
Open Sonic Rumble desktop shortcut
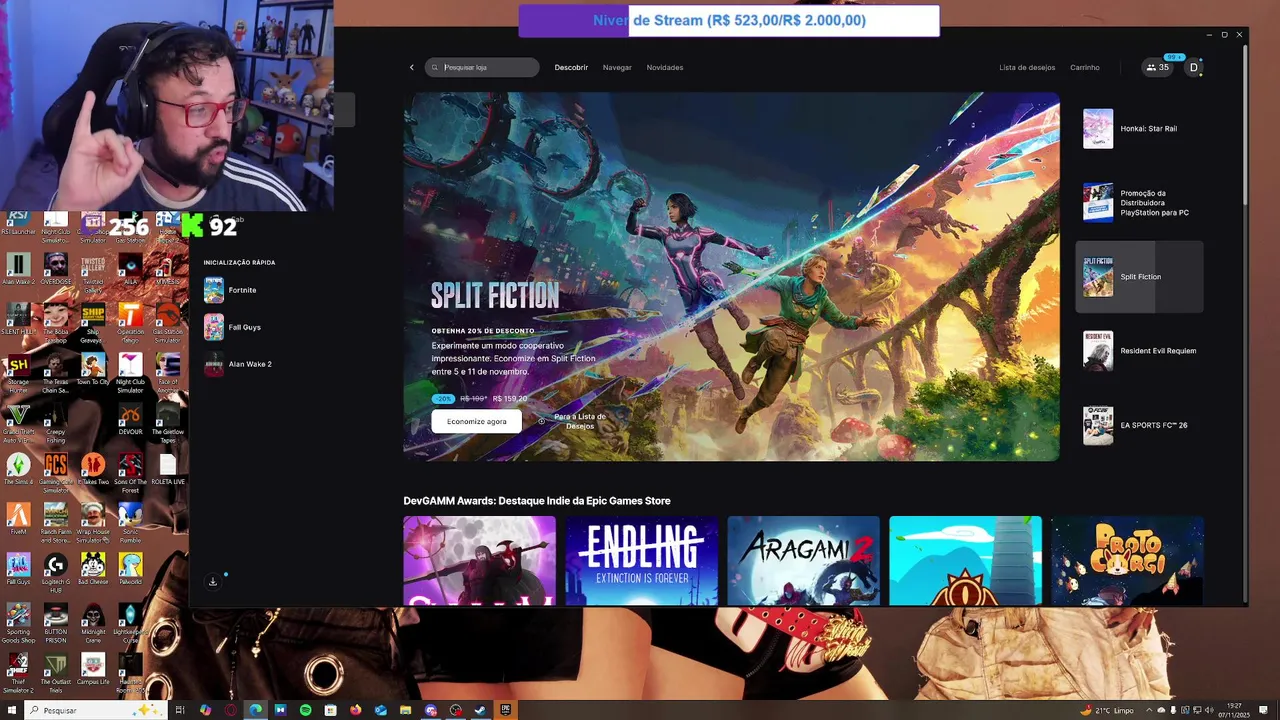coord(131,521)
